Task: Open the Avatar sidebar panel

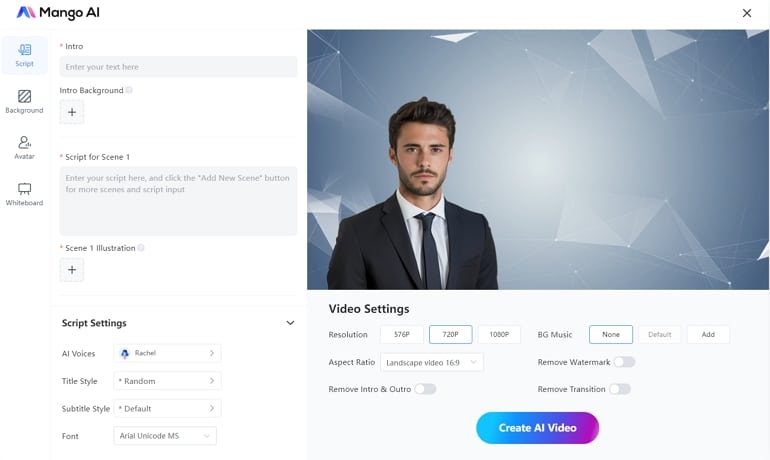Action: click(25, 148)
